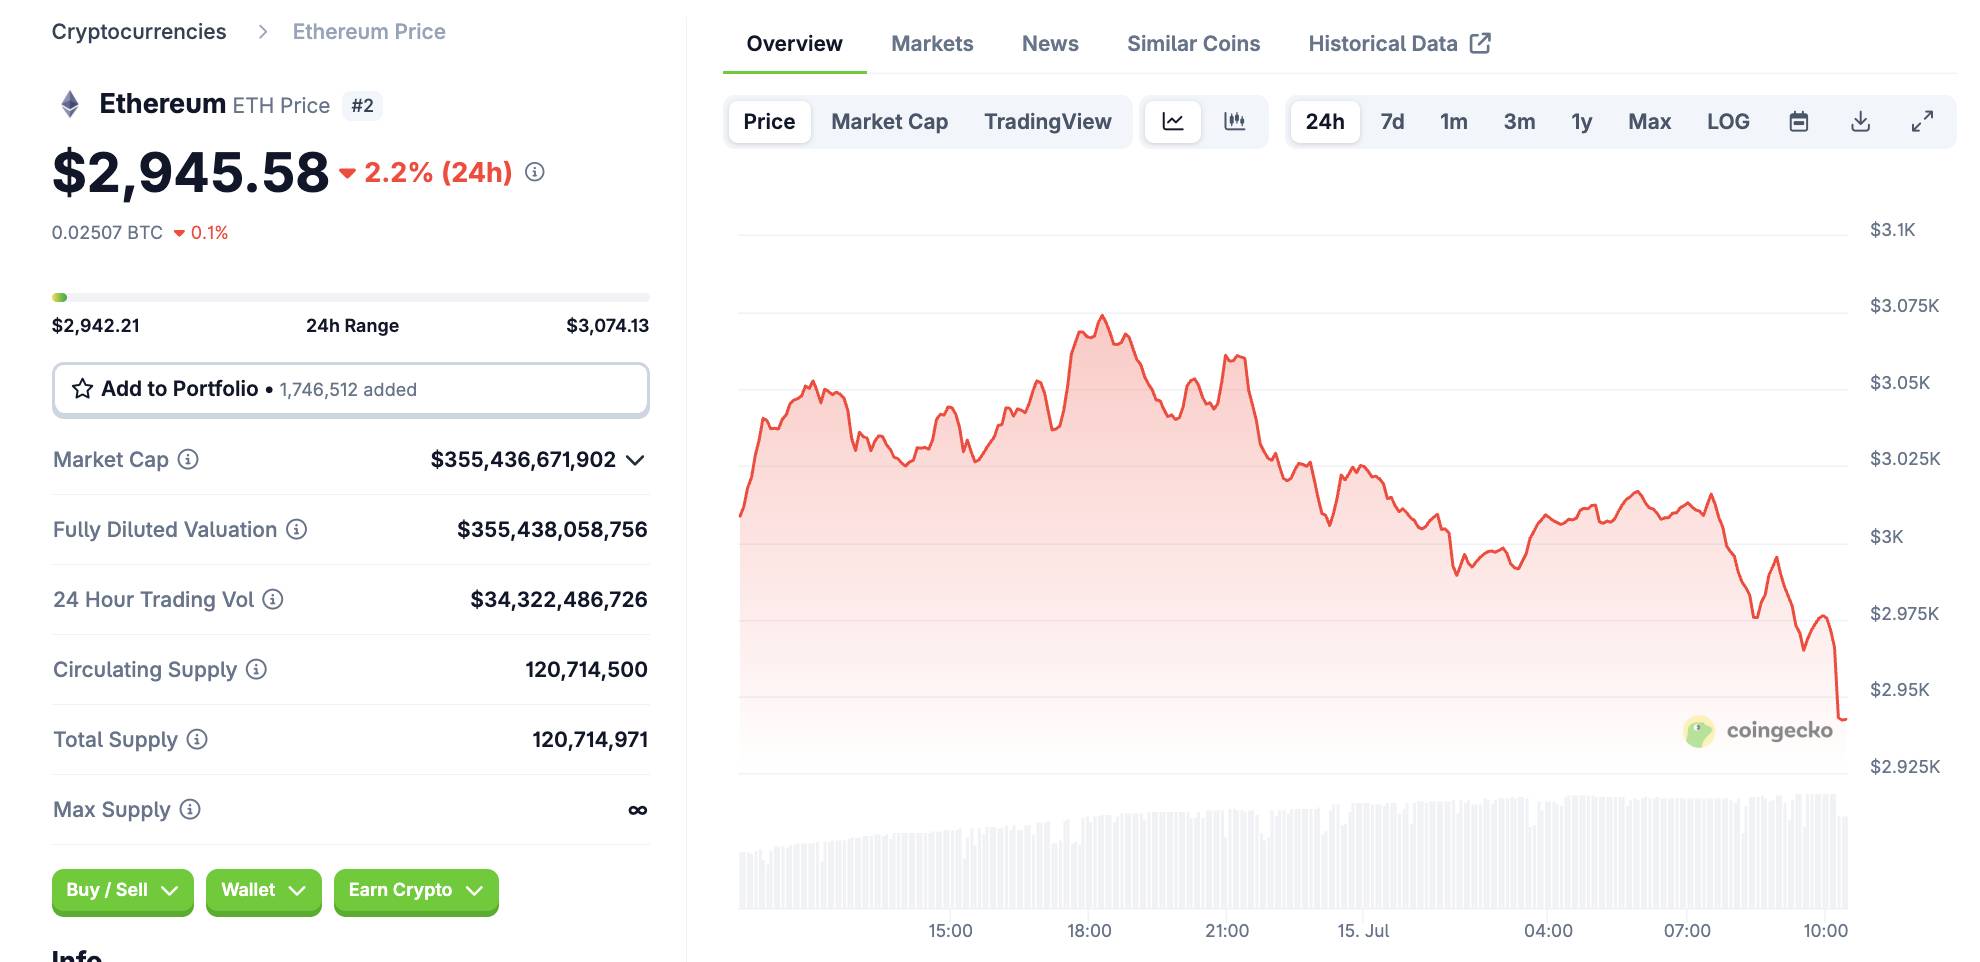
Task: Click the $3,074.13 range high value
Action: 607,326
